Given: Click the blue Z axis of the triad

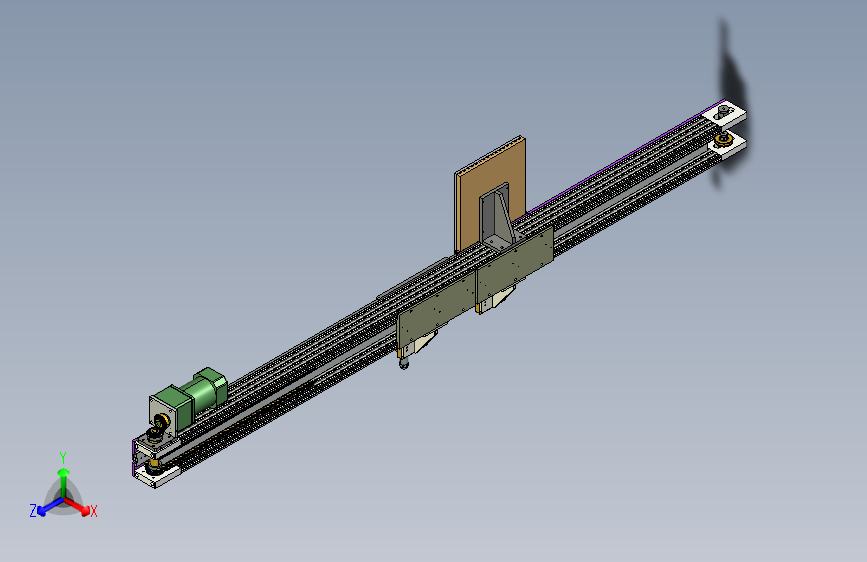Looking at the screenshot, I should pyautogui.click(x=49, y=507).
